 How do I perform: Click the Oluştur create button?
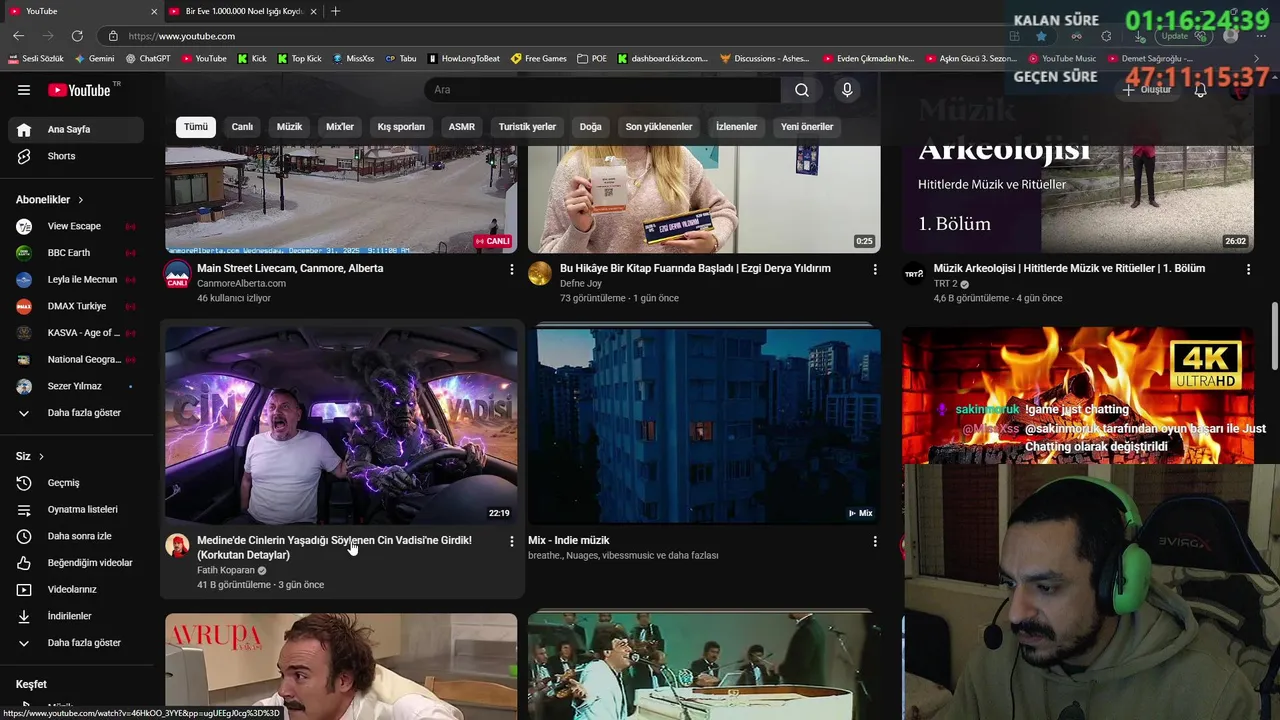click(1147, 90)
